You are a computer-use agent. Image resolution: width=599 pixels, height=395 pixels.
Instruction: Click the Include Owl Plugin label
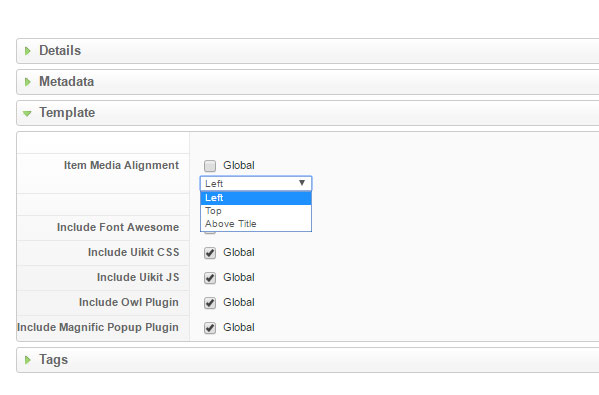pyautogui.click(x=128, y=303)
